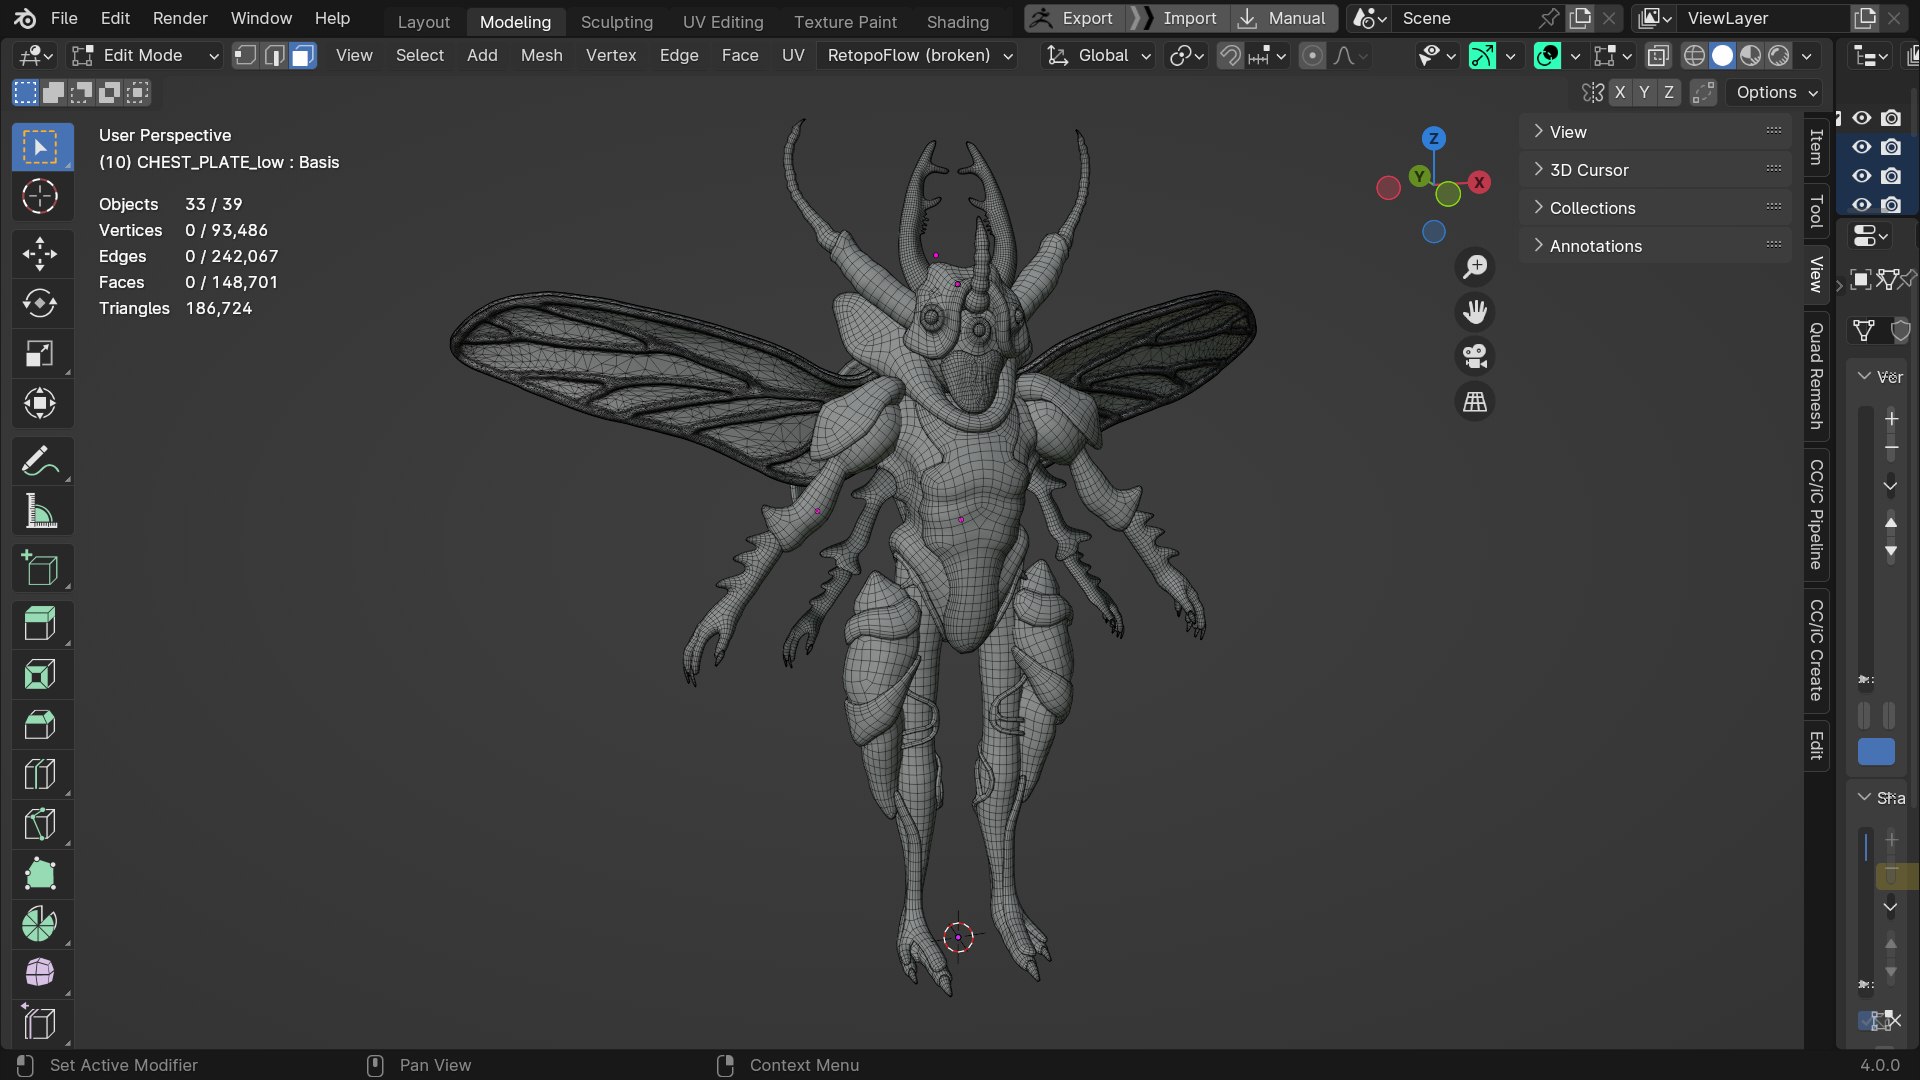Expand the 3D Cursor panel
1920x1080 pixels.
(1589, 170)
